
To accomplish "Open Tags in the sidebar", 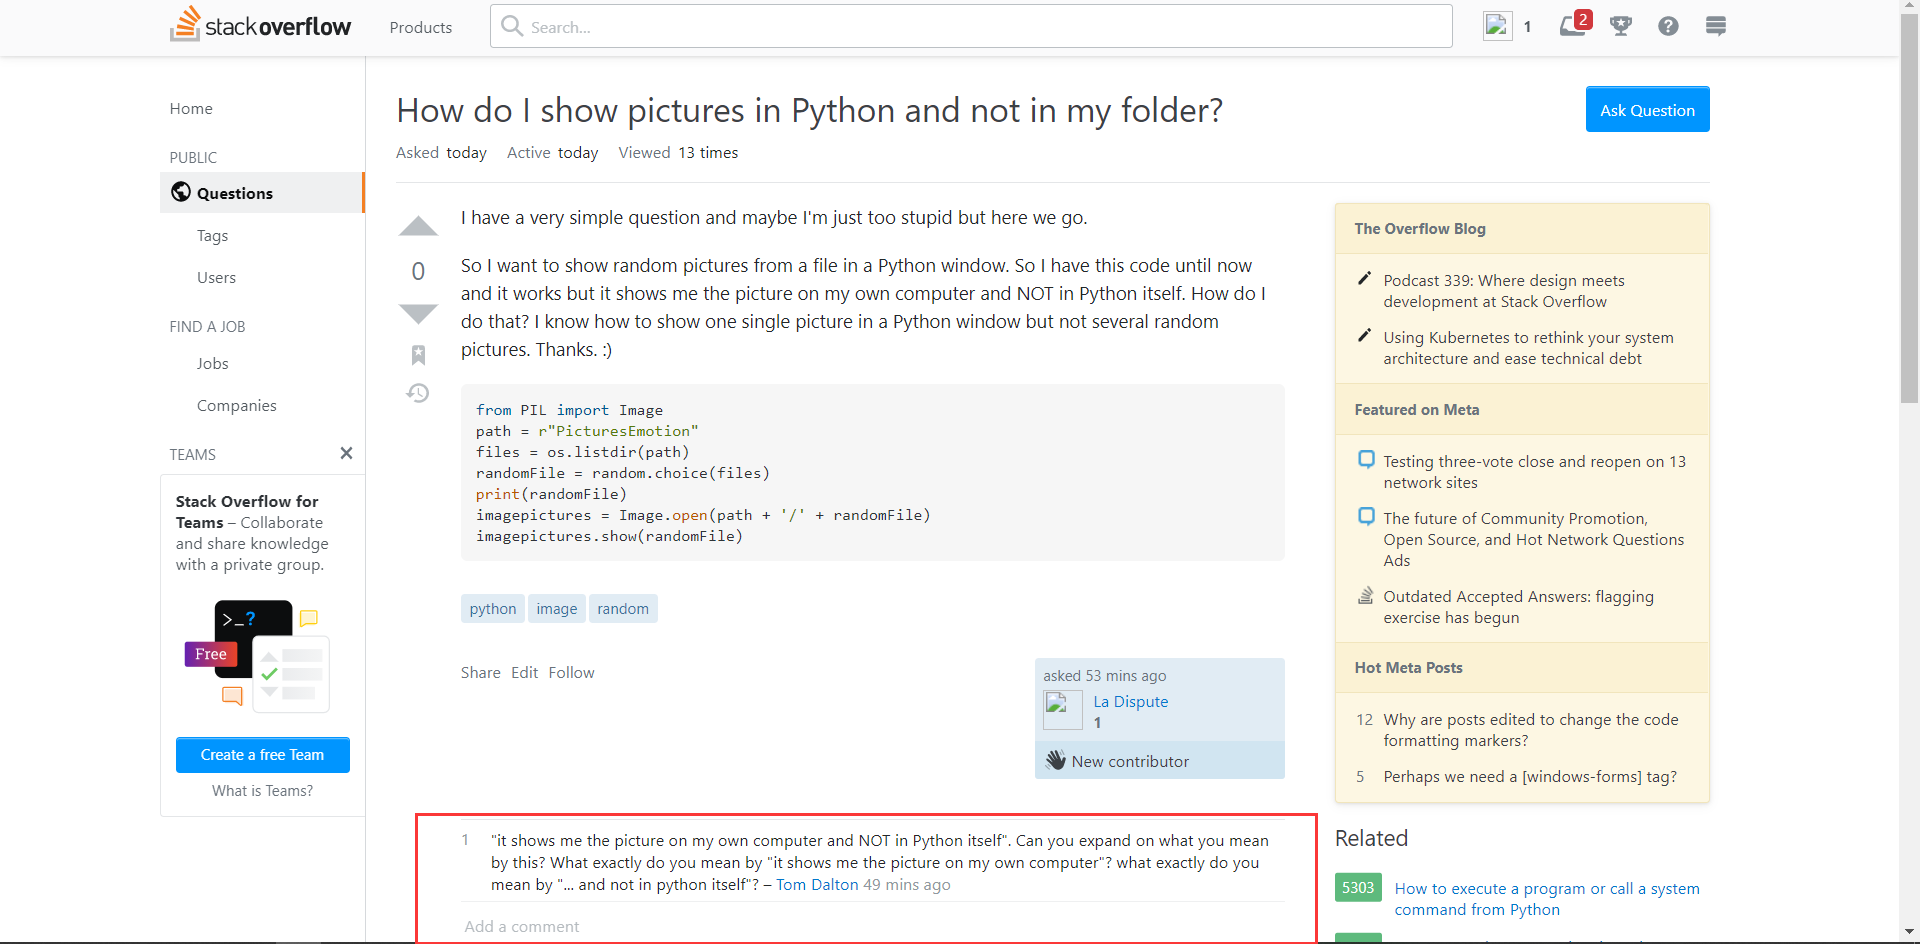I will tap(212, 235).
